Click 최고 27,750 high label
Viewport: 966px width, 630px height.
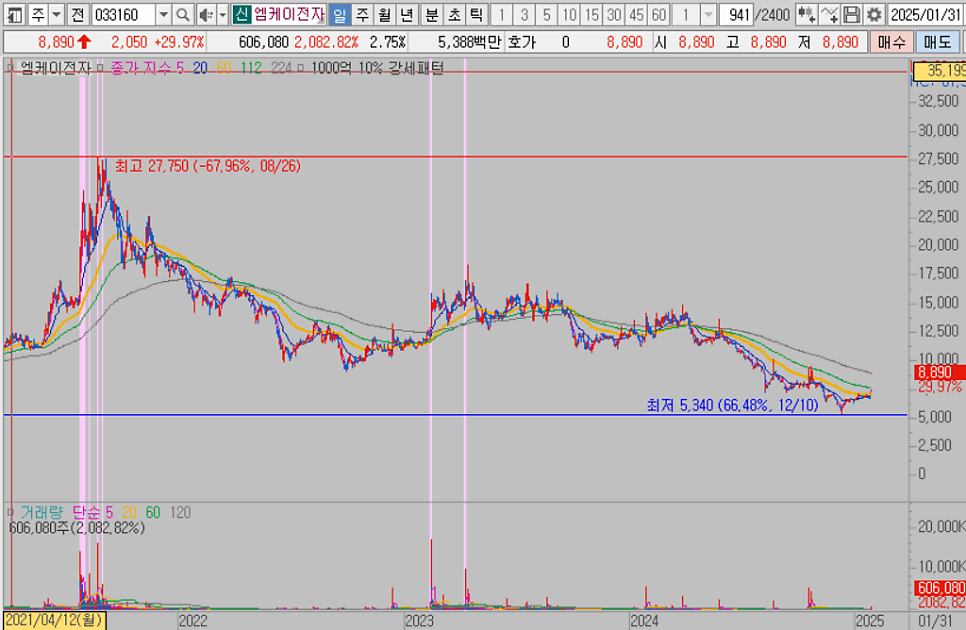pos(208,166)
